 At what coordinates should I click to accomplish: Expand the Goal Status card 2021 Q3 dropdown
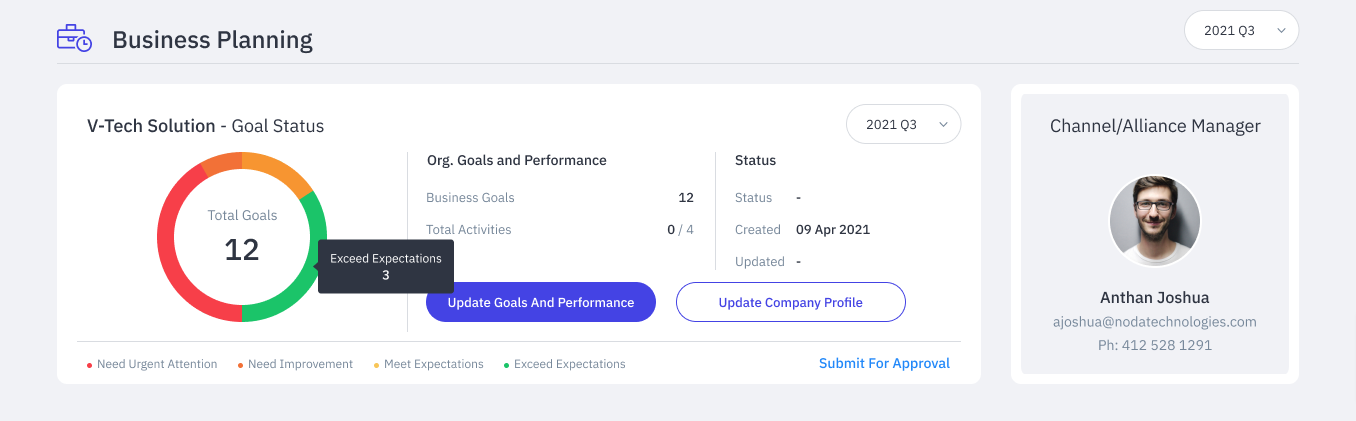click(903, 125)
